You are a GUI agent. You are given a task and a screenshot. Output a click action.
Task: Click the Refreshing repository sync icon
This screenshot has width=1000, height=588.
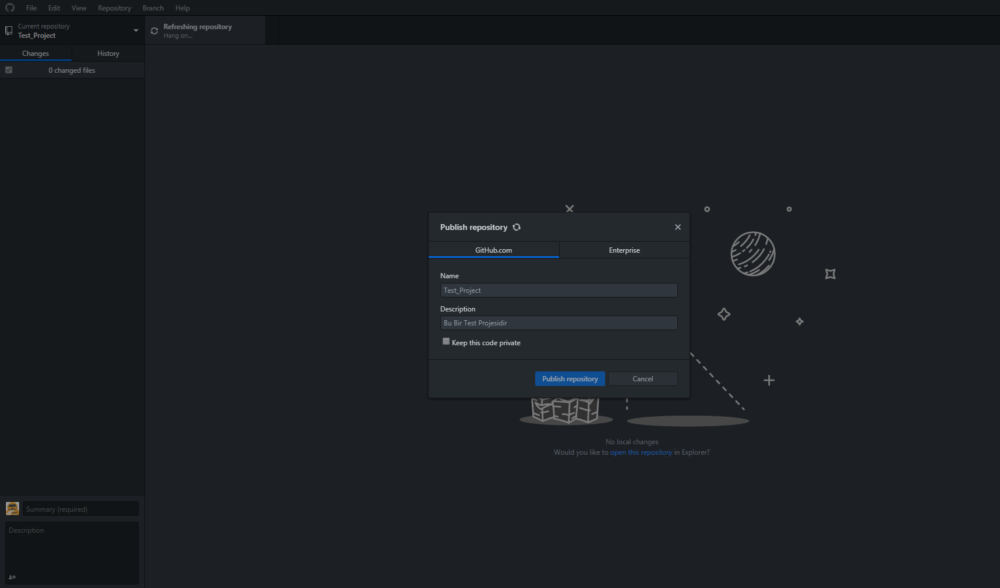coord(155,30)
